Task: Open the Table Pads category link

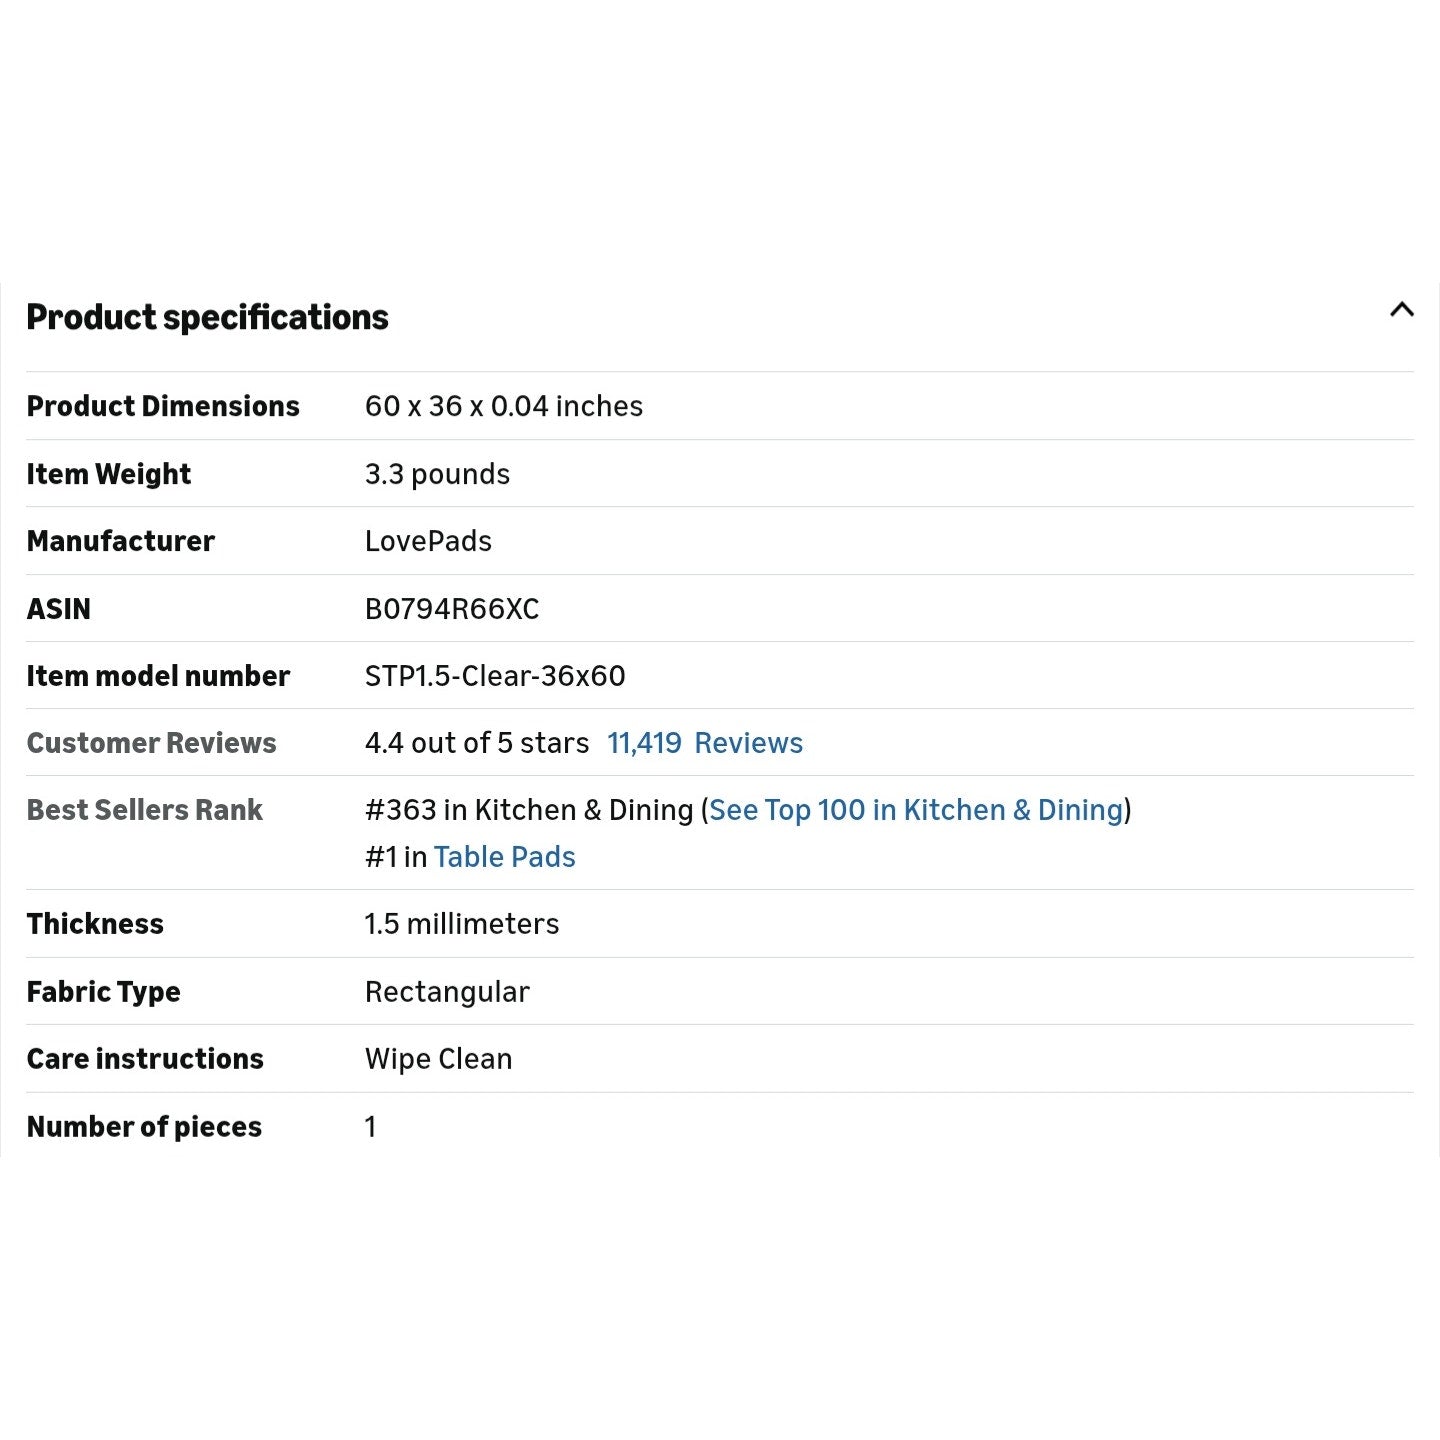Action: [505, 857]
